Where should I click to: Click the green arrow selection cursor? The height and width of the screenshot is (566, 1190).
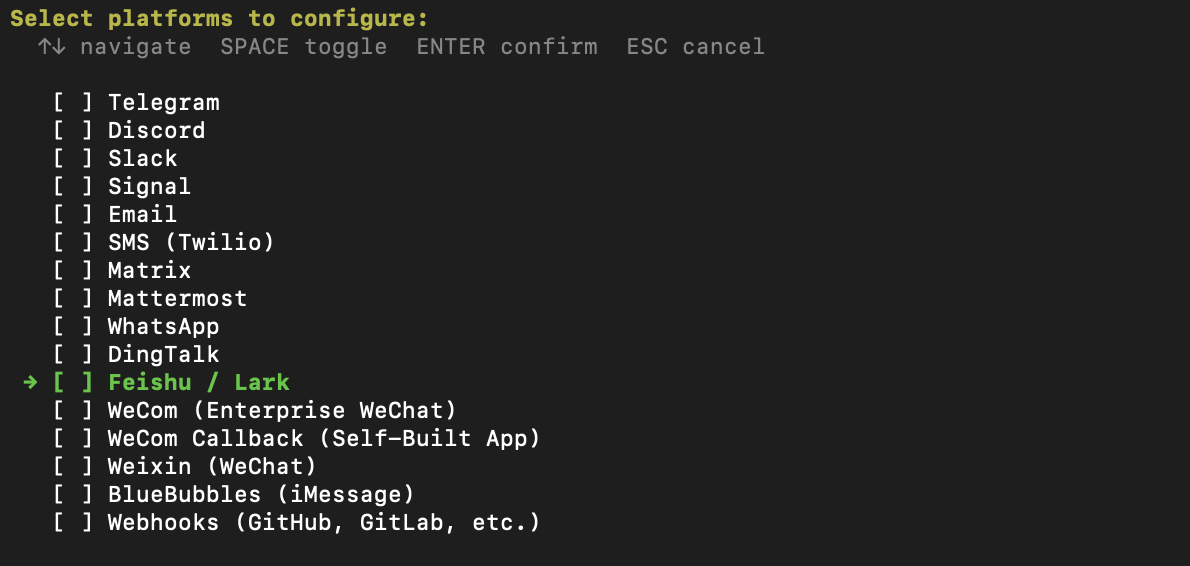[30, 383]
